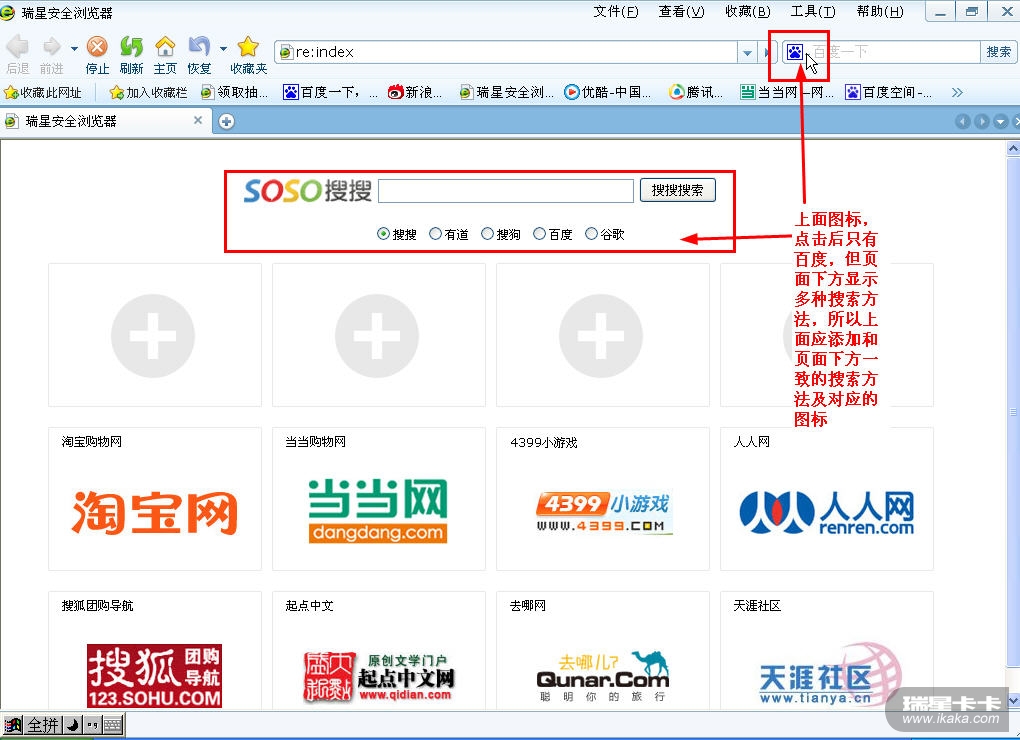The image size is (1020, 740).
Task: Open 当当网 bookmark in favorites bar
Action: click(x=787, y=92)
